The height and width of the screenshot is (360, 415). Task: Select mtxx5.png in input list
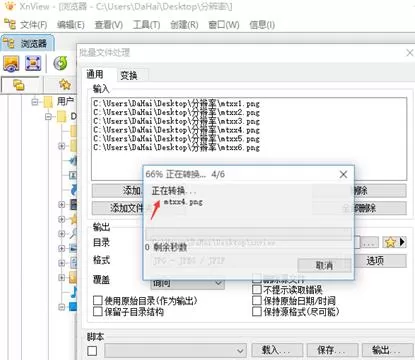(176, 138)
